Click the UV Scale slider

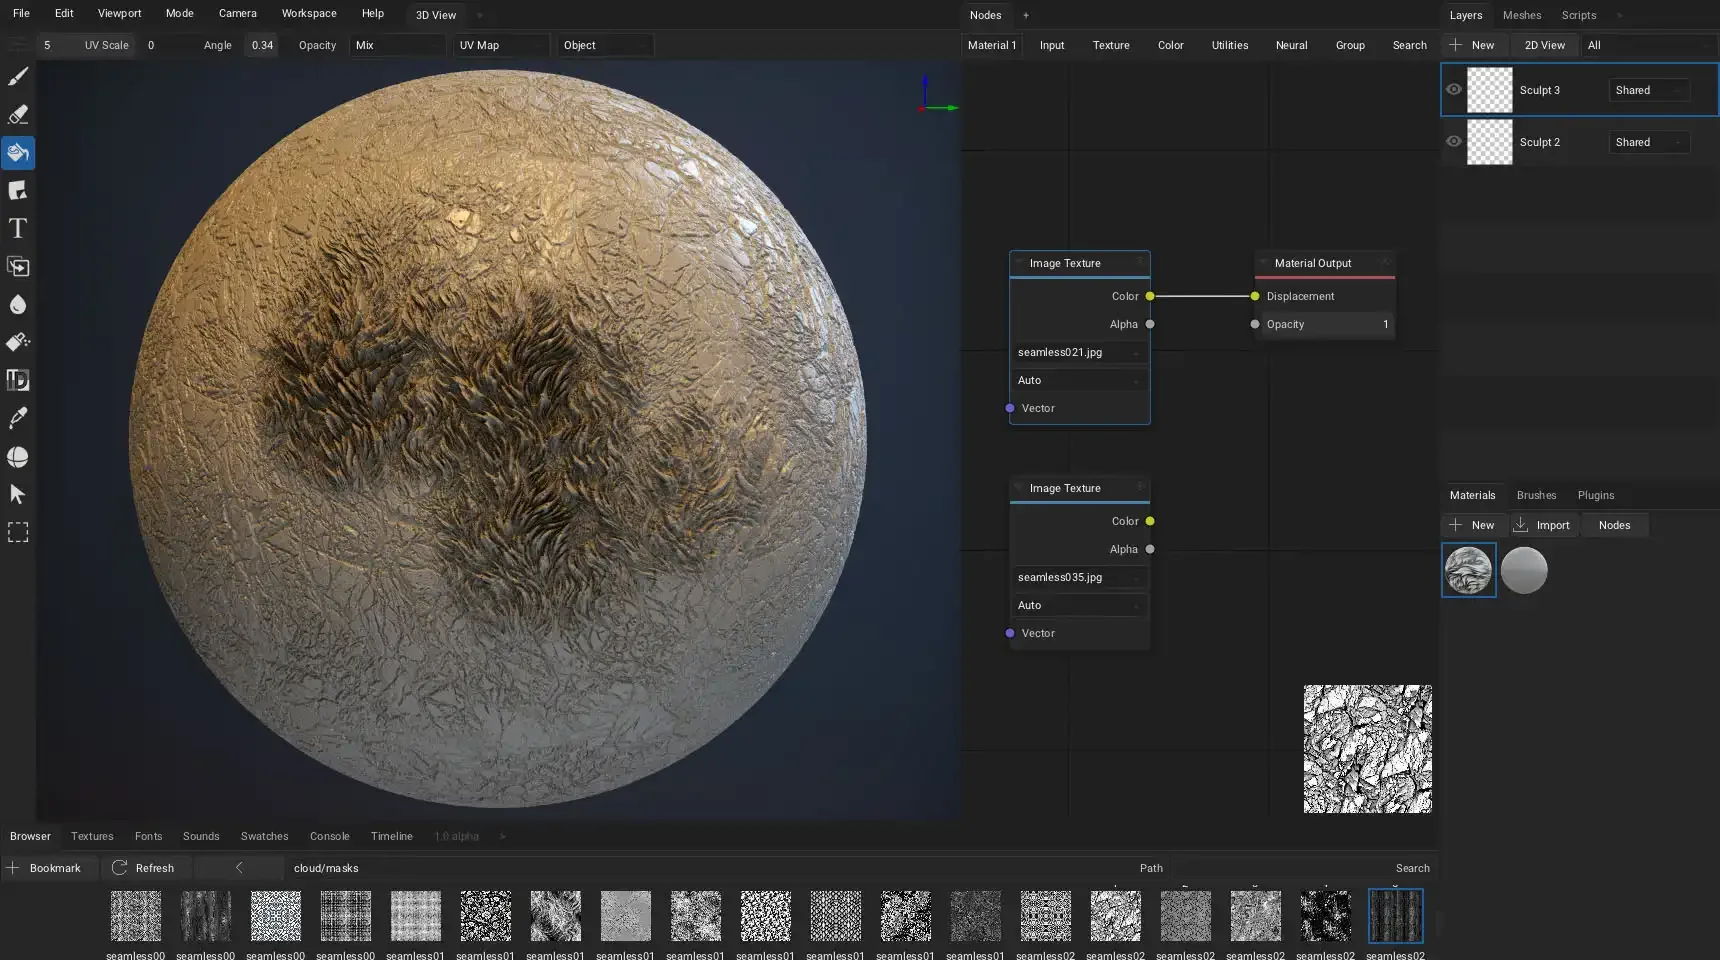coord(88,45)
